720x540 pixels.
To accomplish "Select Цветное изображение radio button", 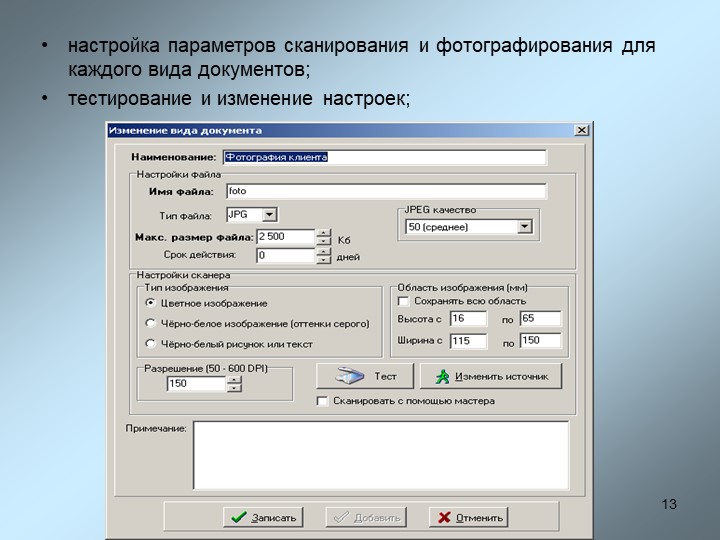I will pos(150,303).
